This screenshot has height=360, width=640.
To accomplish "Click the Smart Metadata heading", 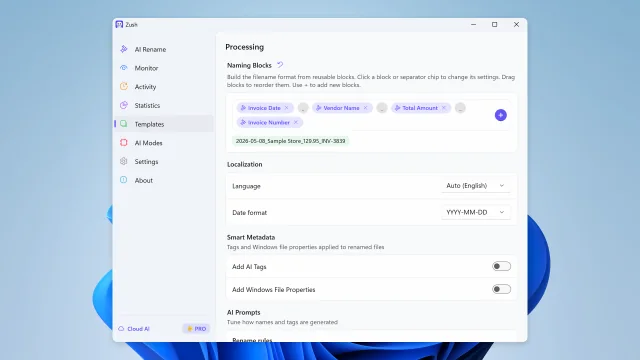I will tap(251, 237).
